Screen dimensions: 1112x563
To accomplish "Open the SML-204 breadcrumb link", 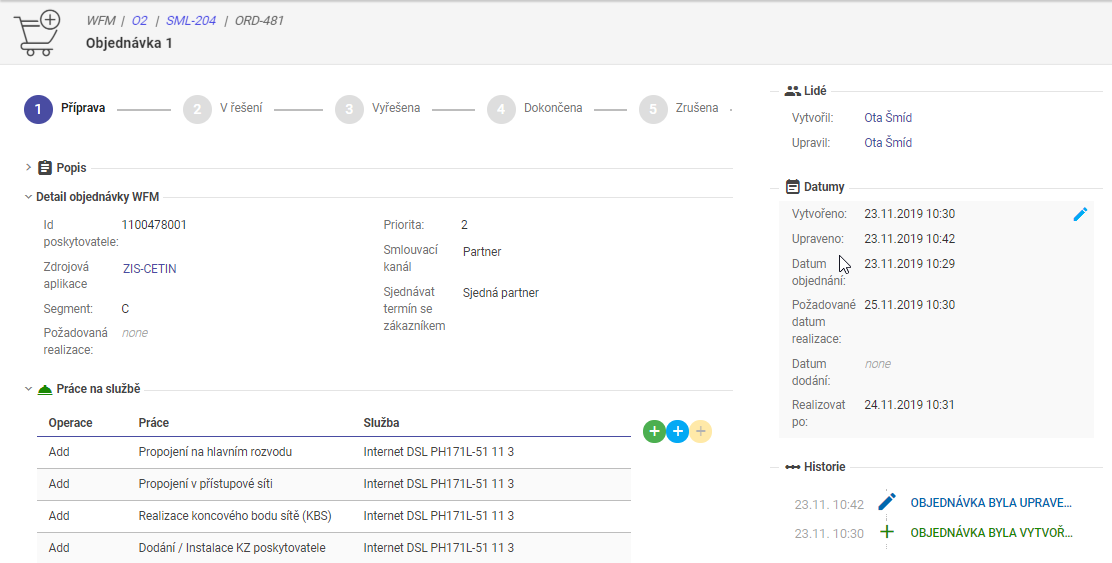I will pyautogui.click(x=190, y=20).
